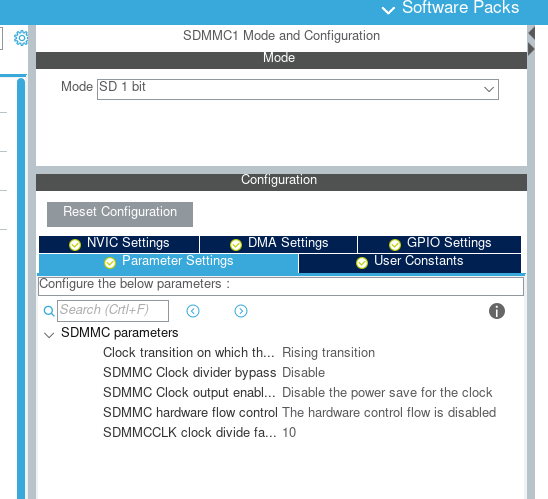Open the User Constants tab
The height and width of the screenshot is (499, 548).
410,263
